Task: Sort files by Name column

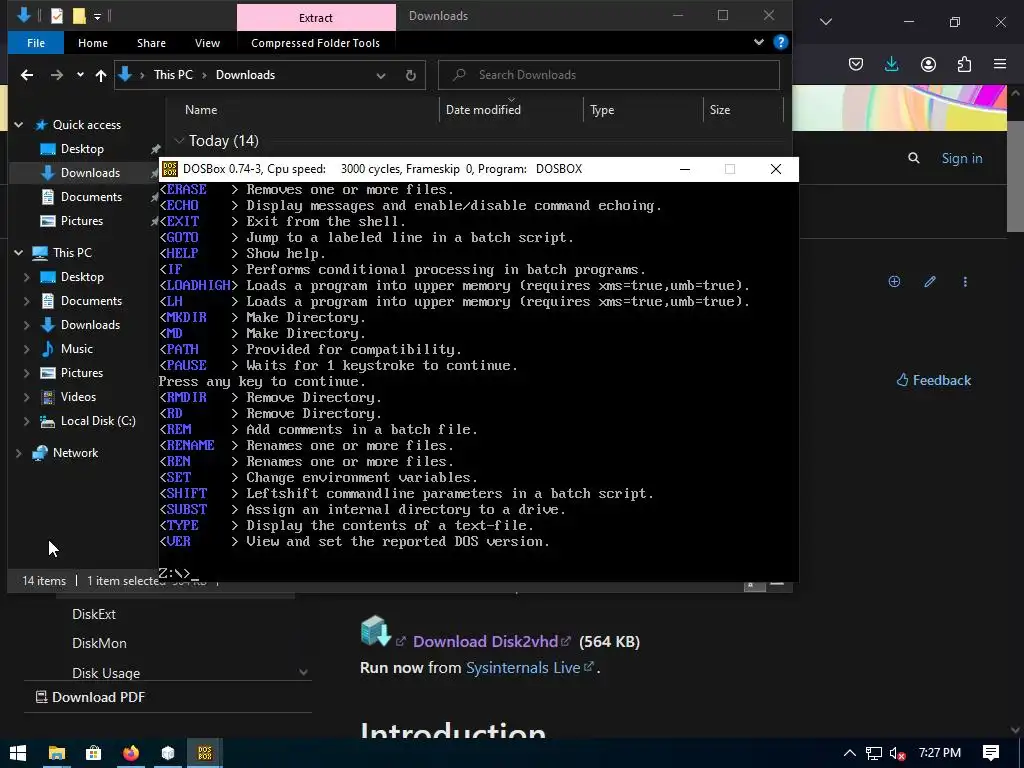Action: pos(201,110)
